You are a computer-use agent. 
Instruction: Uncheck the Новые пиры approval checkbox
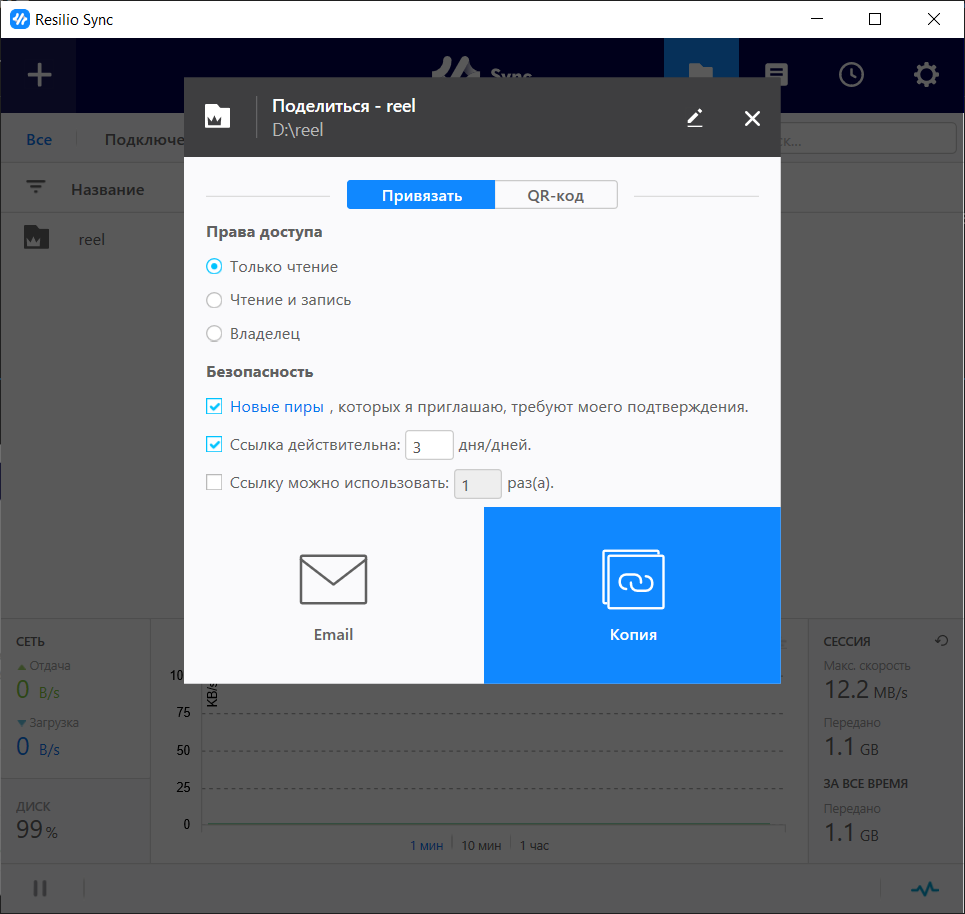[214, 407]
